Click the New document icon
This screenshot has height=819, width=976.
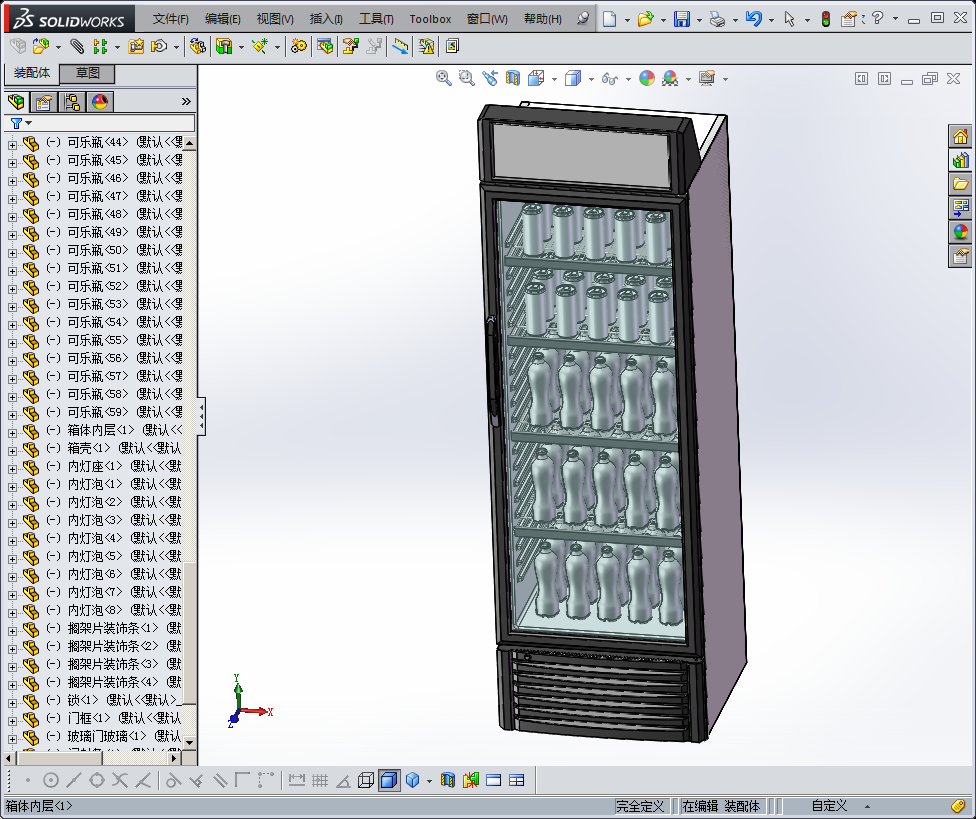click(609, 19)
